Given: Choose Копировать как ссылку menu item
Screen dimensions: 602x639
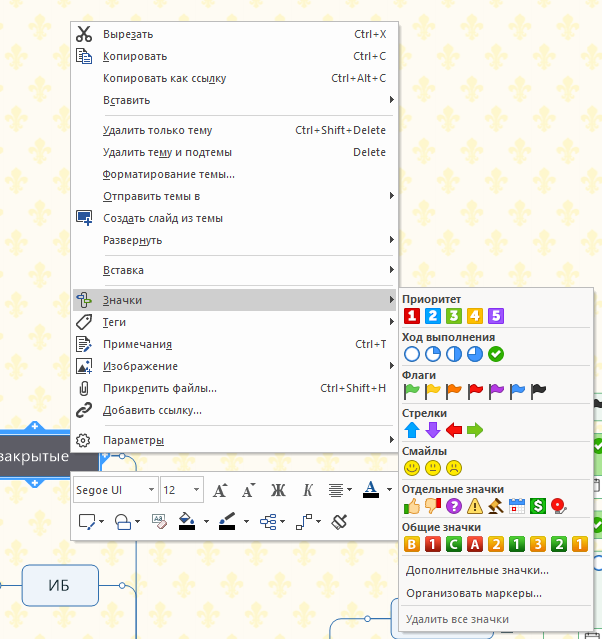Looking at the screenshot, I should (234, 78).
